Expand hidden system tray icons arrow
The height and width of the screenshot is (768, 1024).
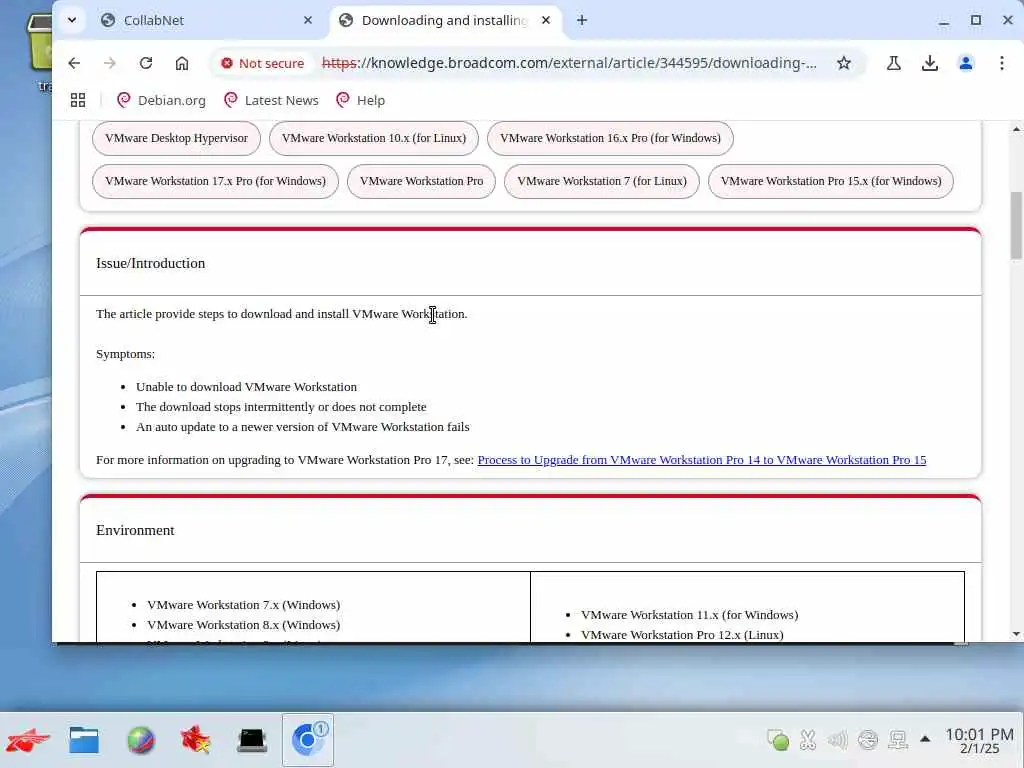[925, 739]
